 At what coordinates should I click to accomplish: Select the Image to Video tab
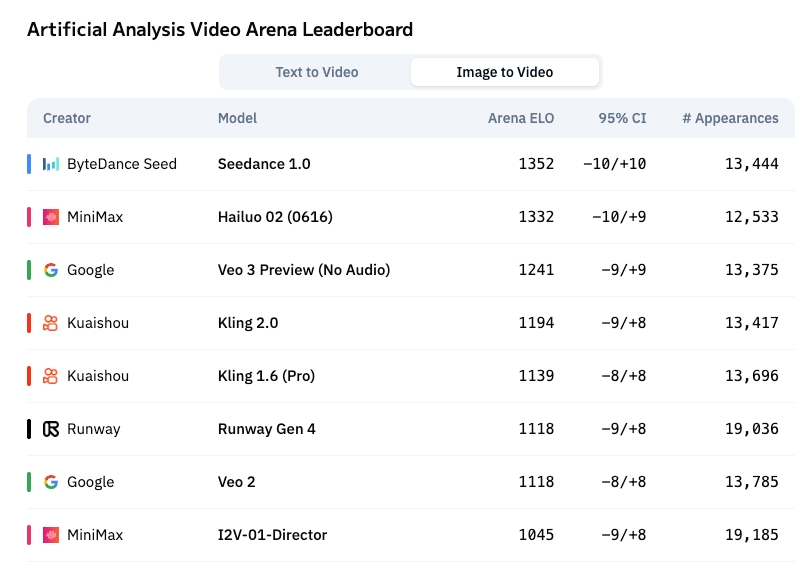[505, 72]
